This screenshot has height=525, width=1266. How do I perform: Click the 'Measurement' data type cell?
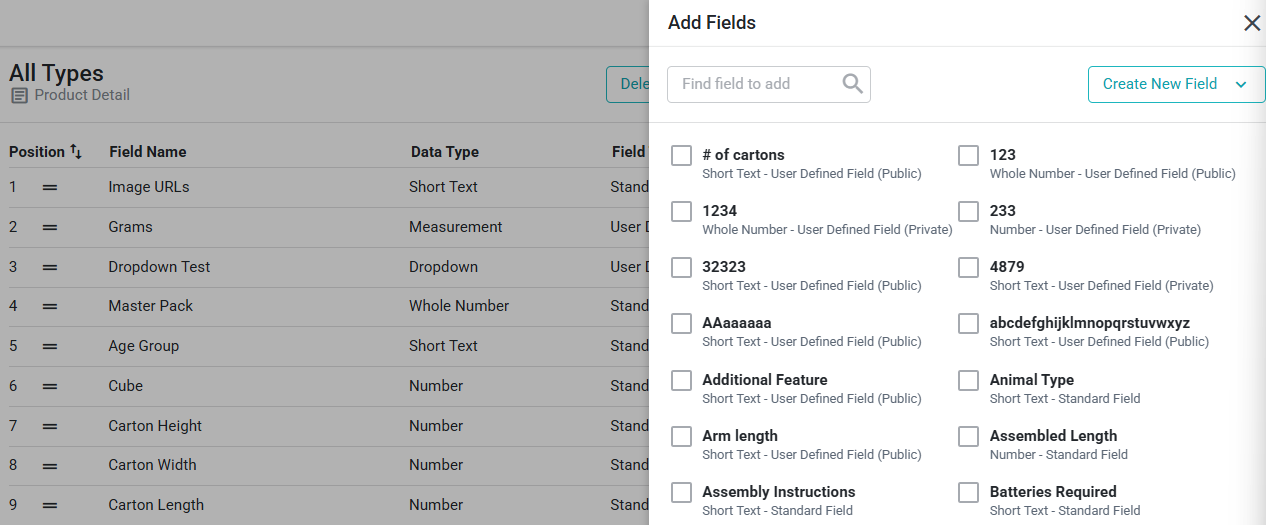456,227
